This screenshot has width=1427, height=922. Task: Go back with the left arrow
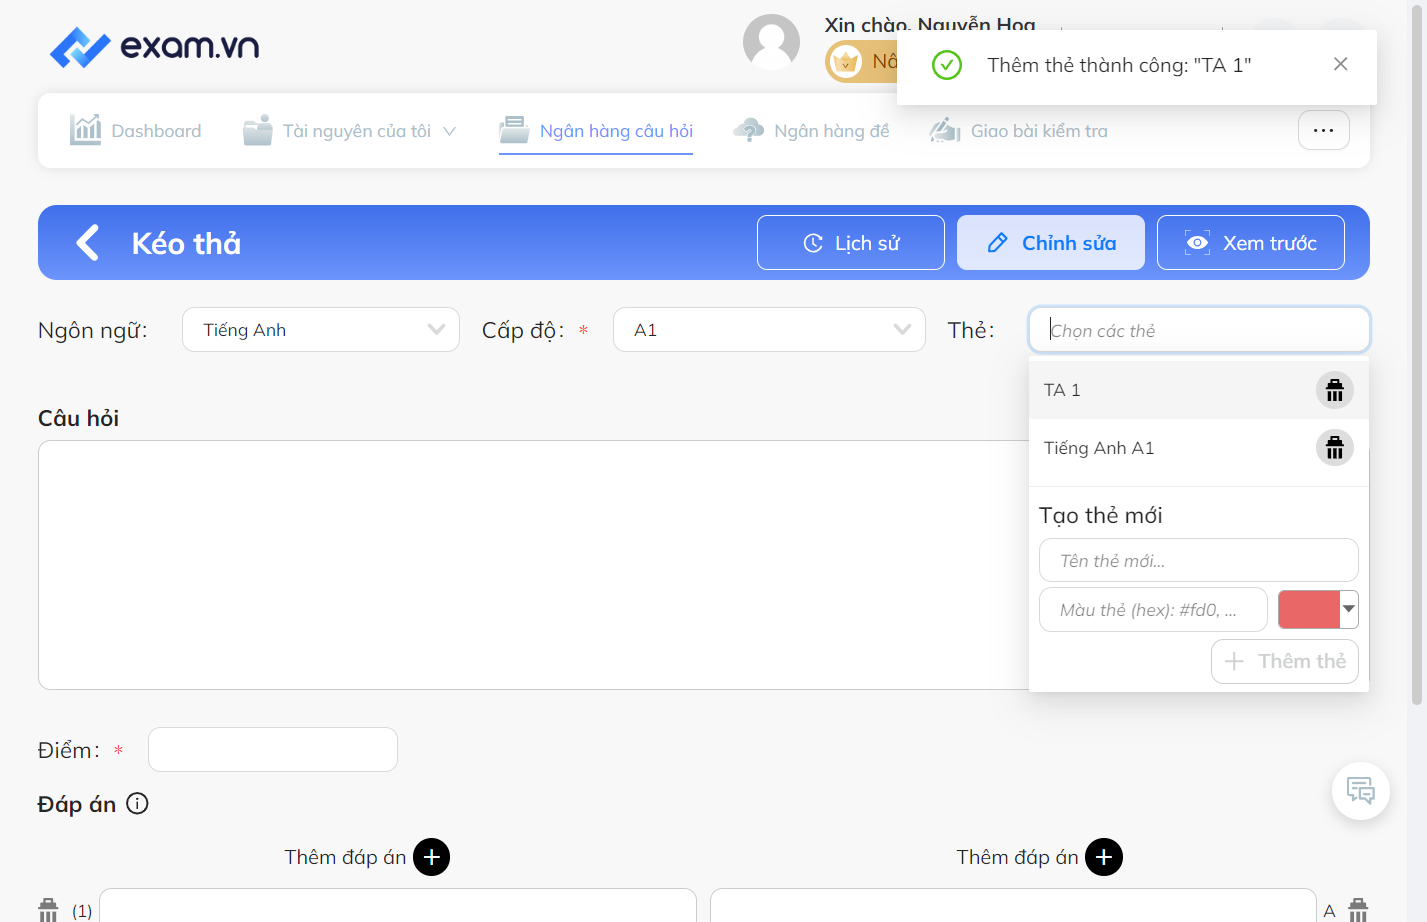[x=88, y=243]
